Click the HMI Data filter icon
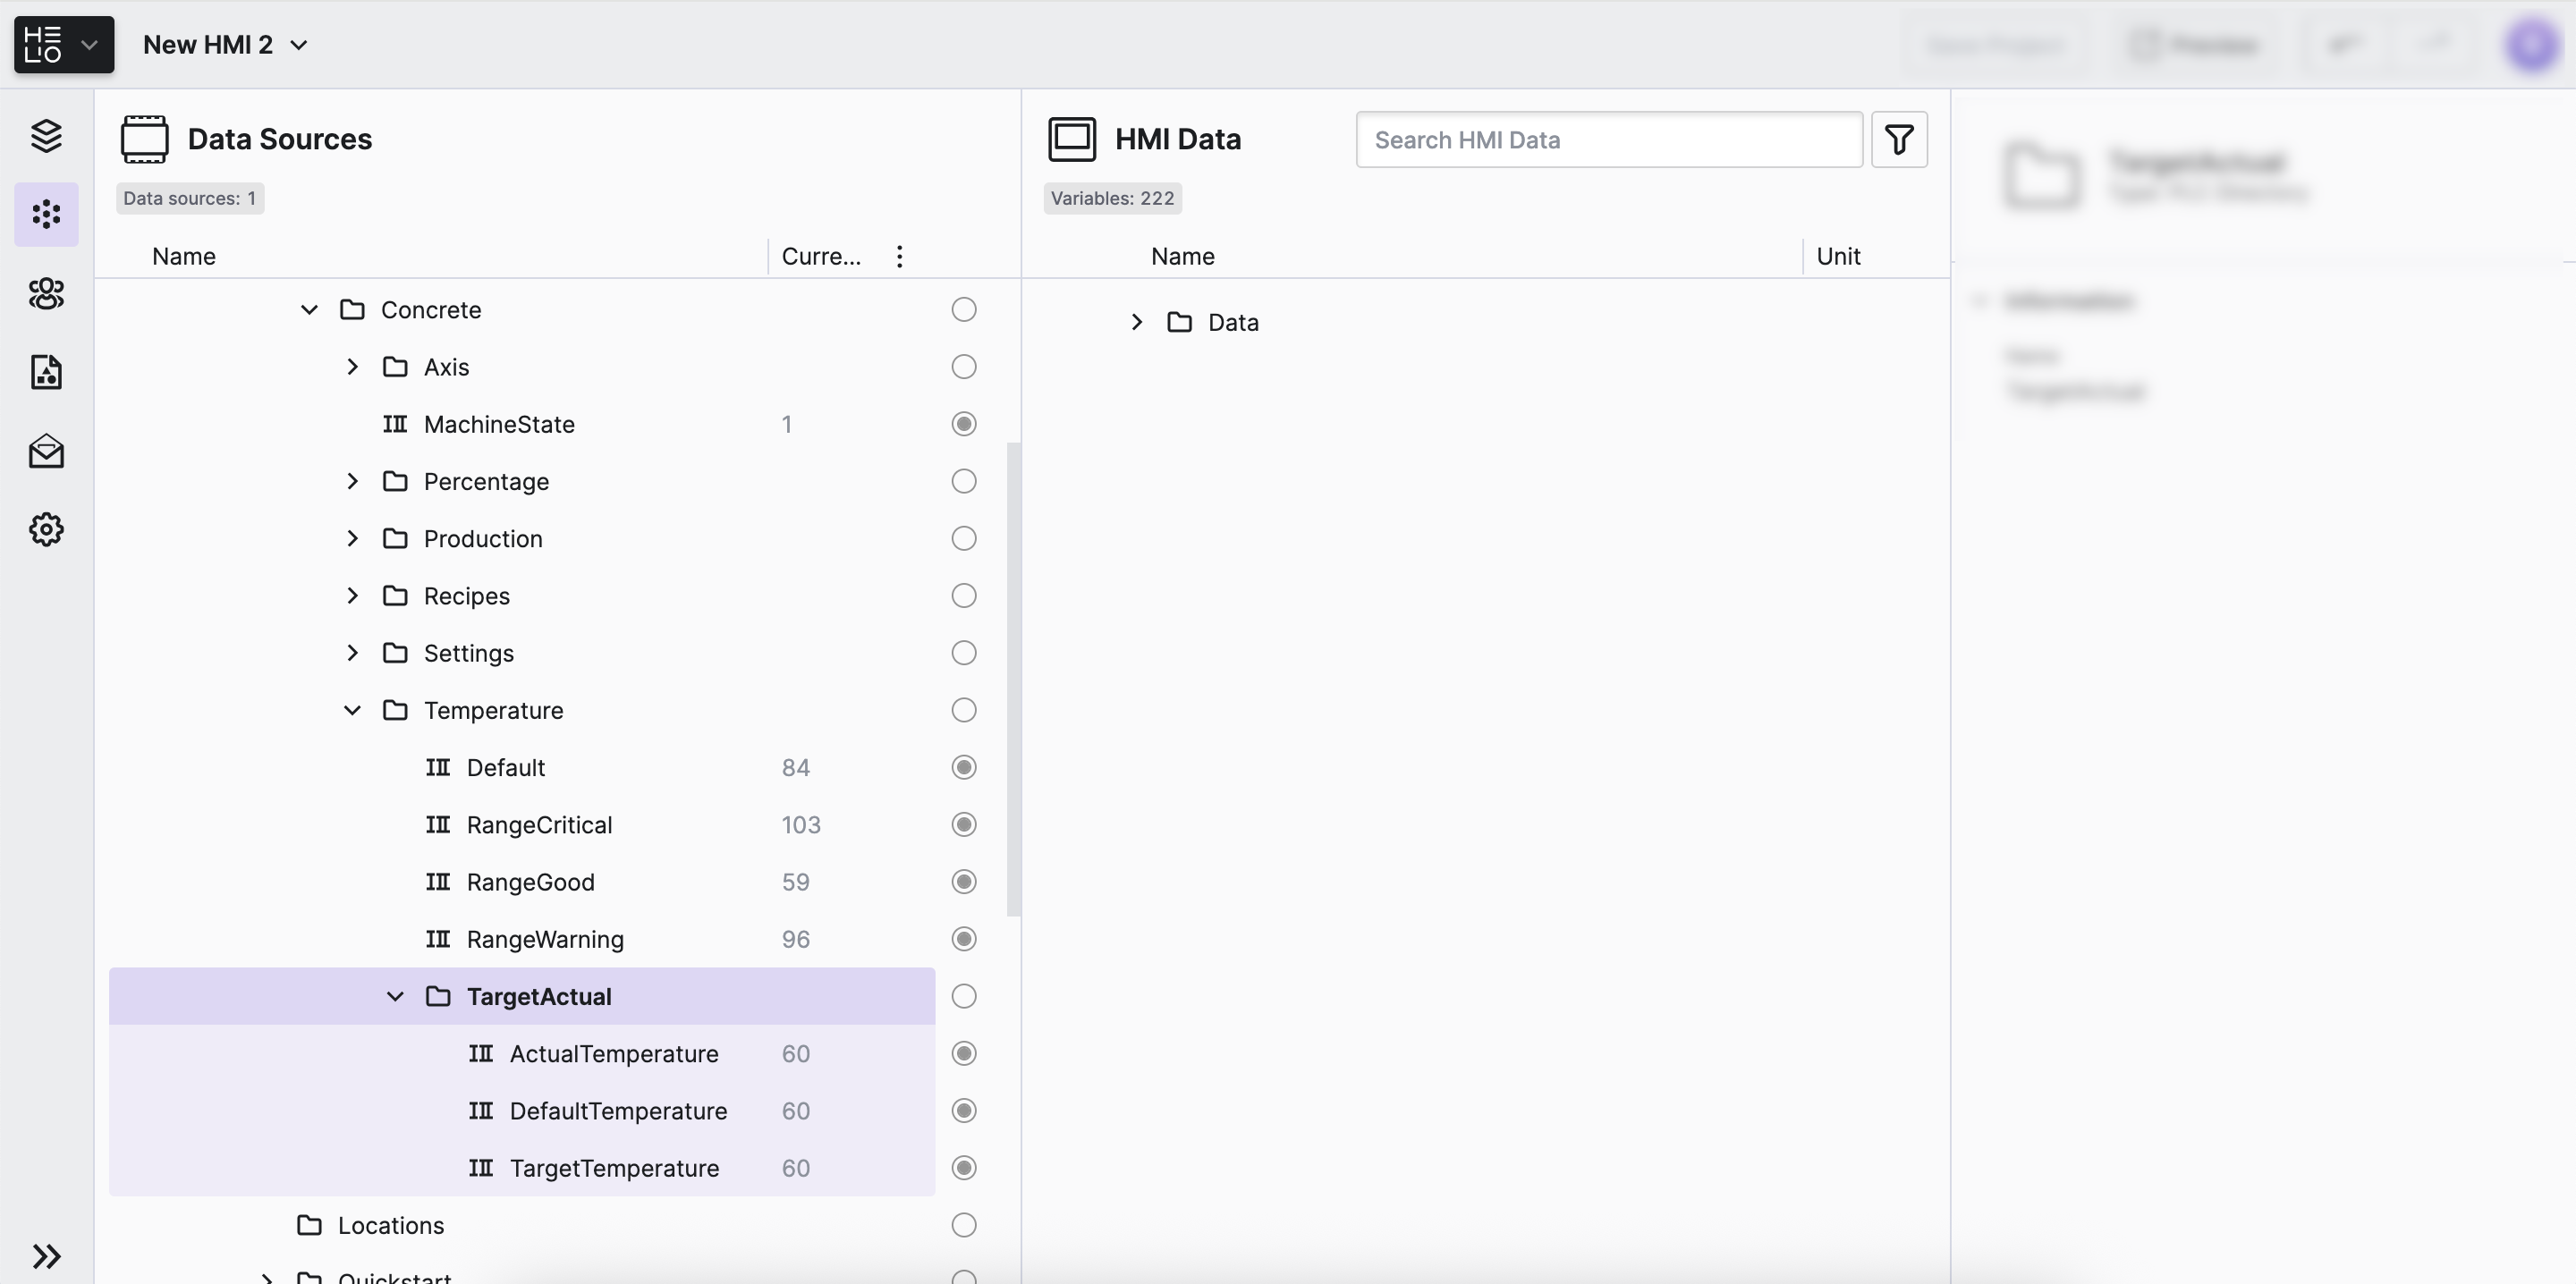 click(1898, 139)
